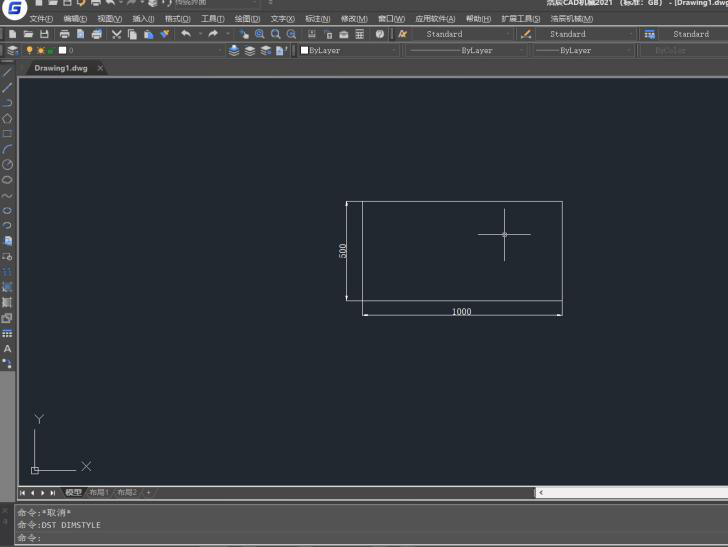Select the 1000 dimension text

[x=462, y=311]
